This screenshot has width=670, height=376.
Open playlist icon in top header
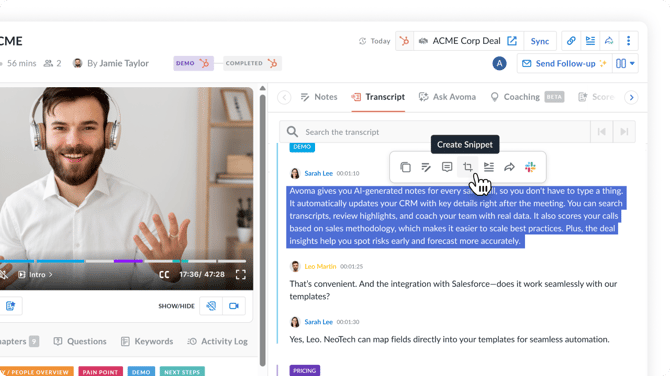point(590,41)
